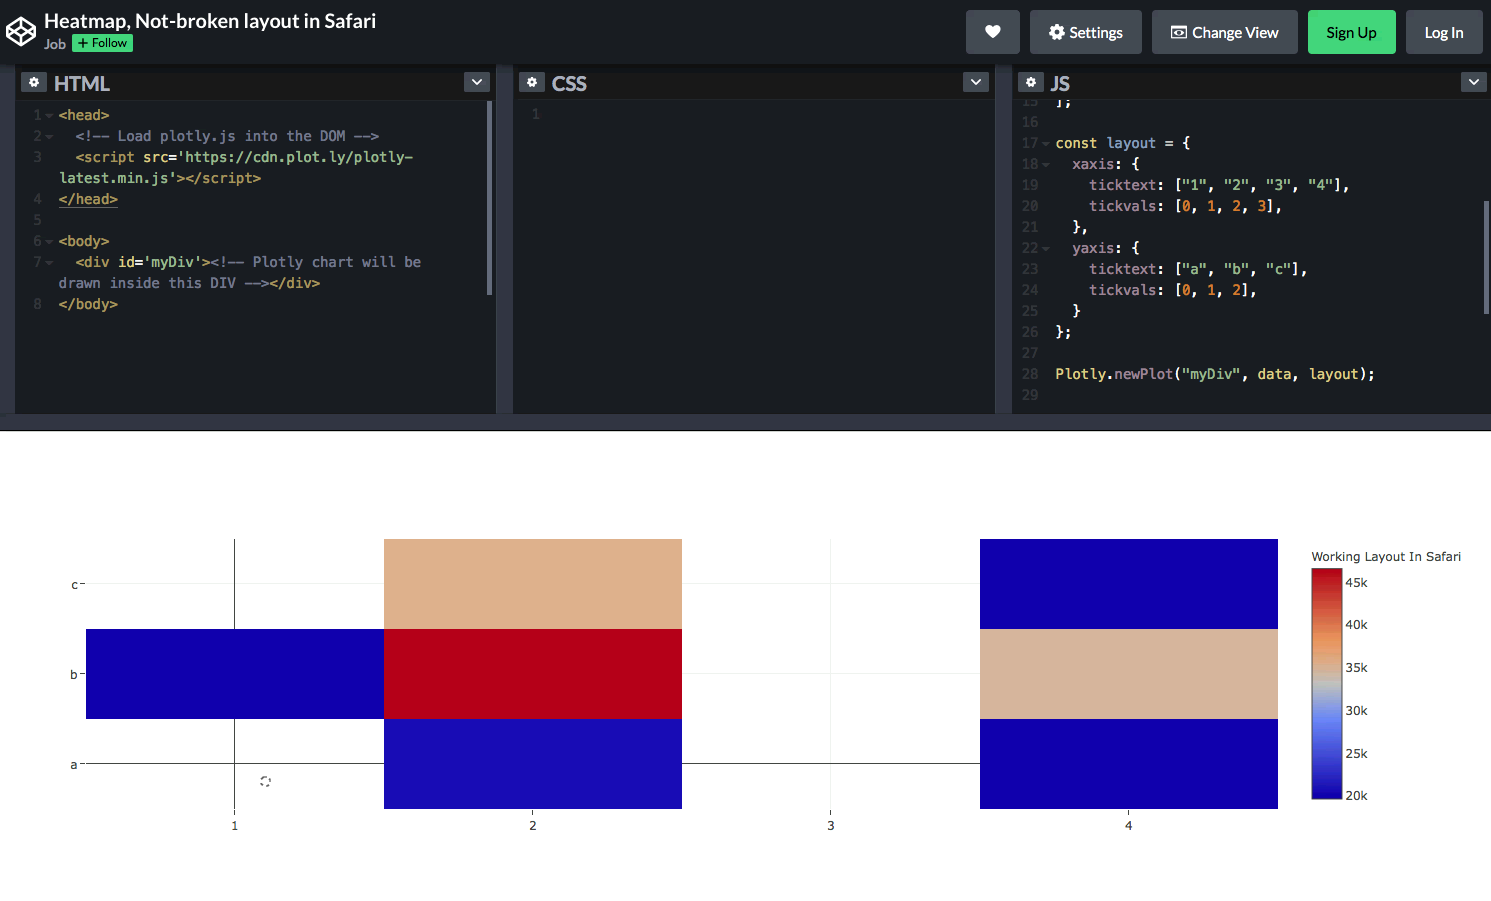The height and width of the screenshot is (901, 1491).
Task: Click the green Sign Up button
Action: coord(1352,32)
